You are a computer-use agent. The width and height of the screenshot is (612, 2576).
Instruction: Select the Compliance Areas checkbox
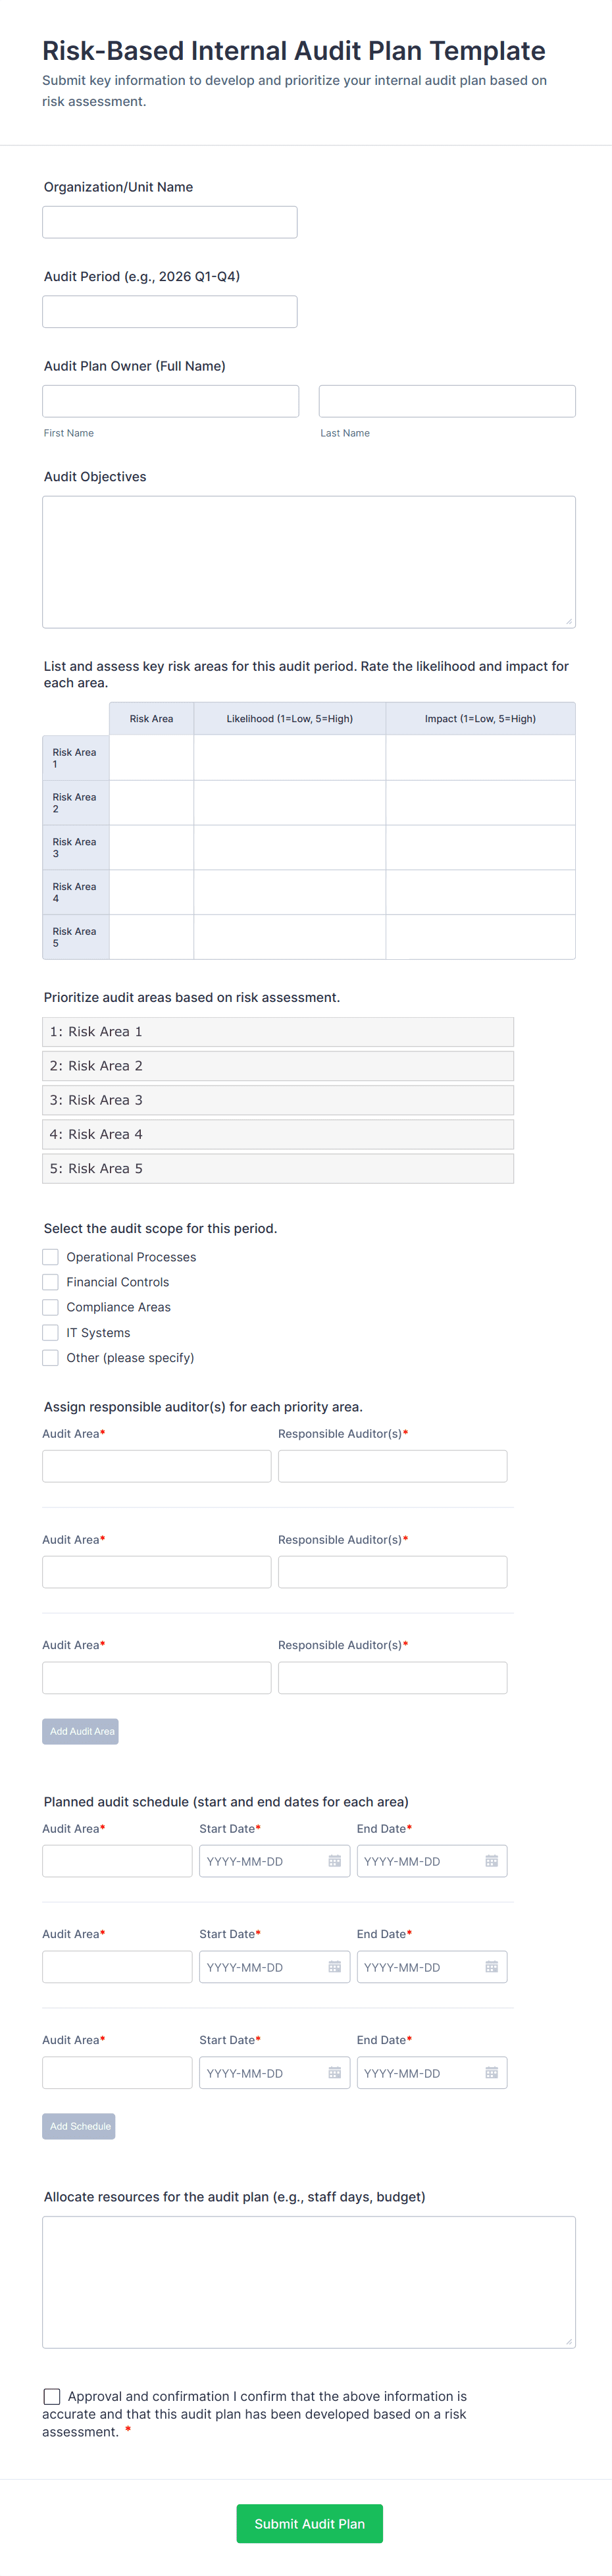[x=51, y=1307]
